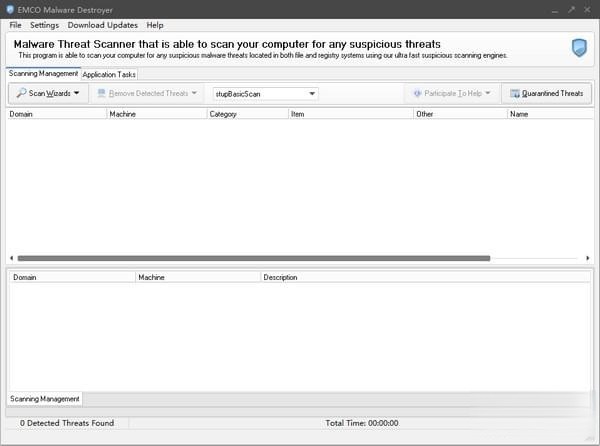This screenshot has width=600, height=446.
Task: Expand the Participate To Help arrow
Action: (488, 93)
